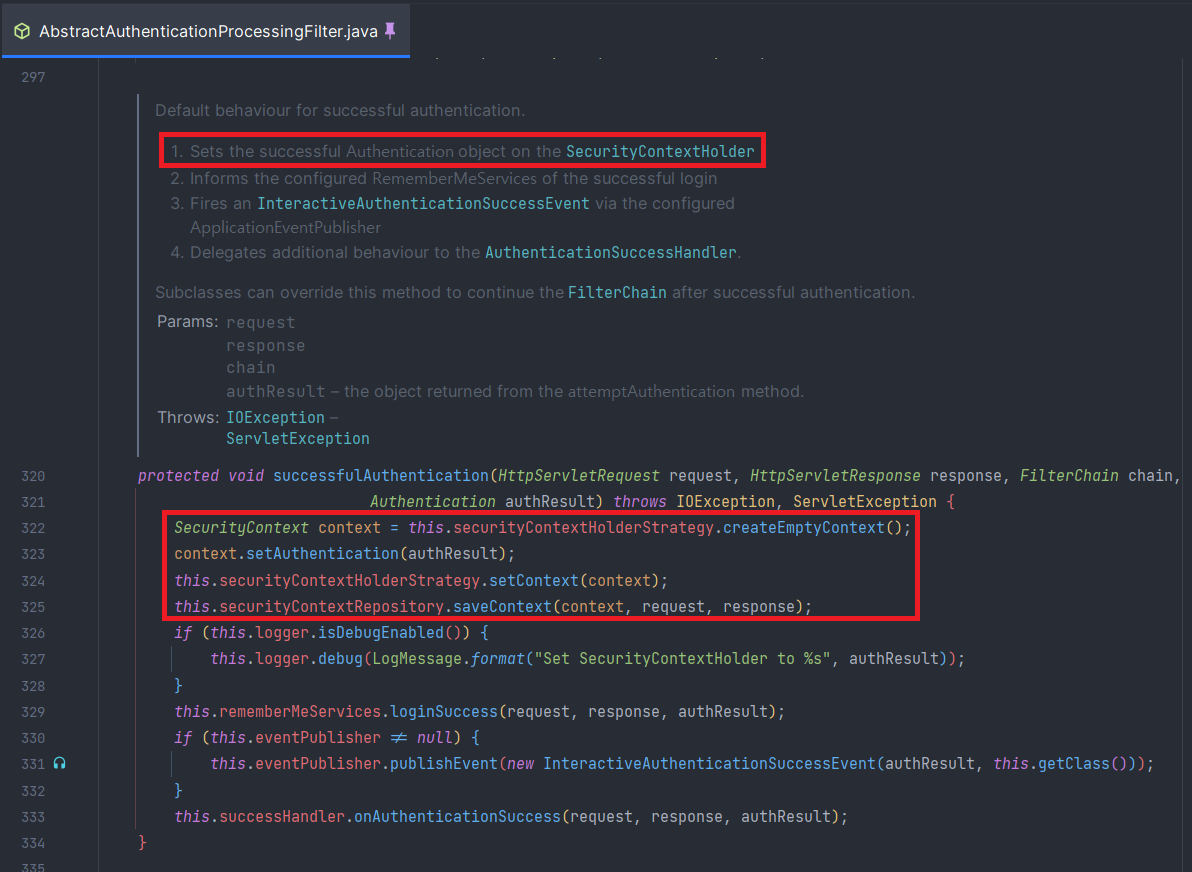
Task: Click the pin icon on the editor tab
Action: 390,31
